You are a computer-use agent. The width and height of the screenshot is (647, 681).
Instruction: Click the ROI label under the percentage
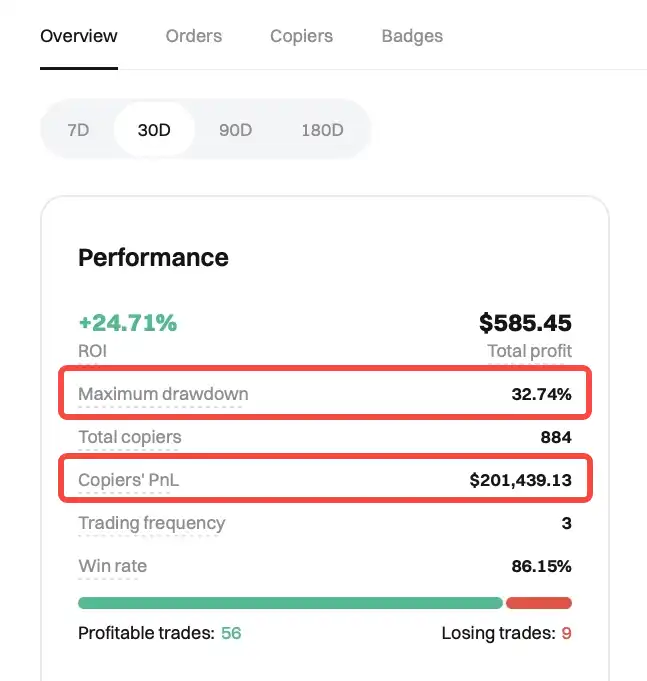(x=93, y=351)
